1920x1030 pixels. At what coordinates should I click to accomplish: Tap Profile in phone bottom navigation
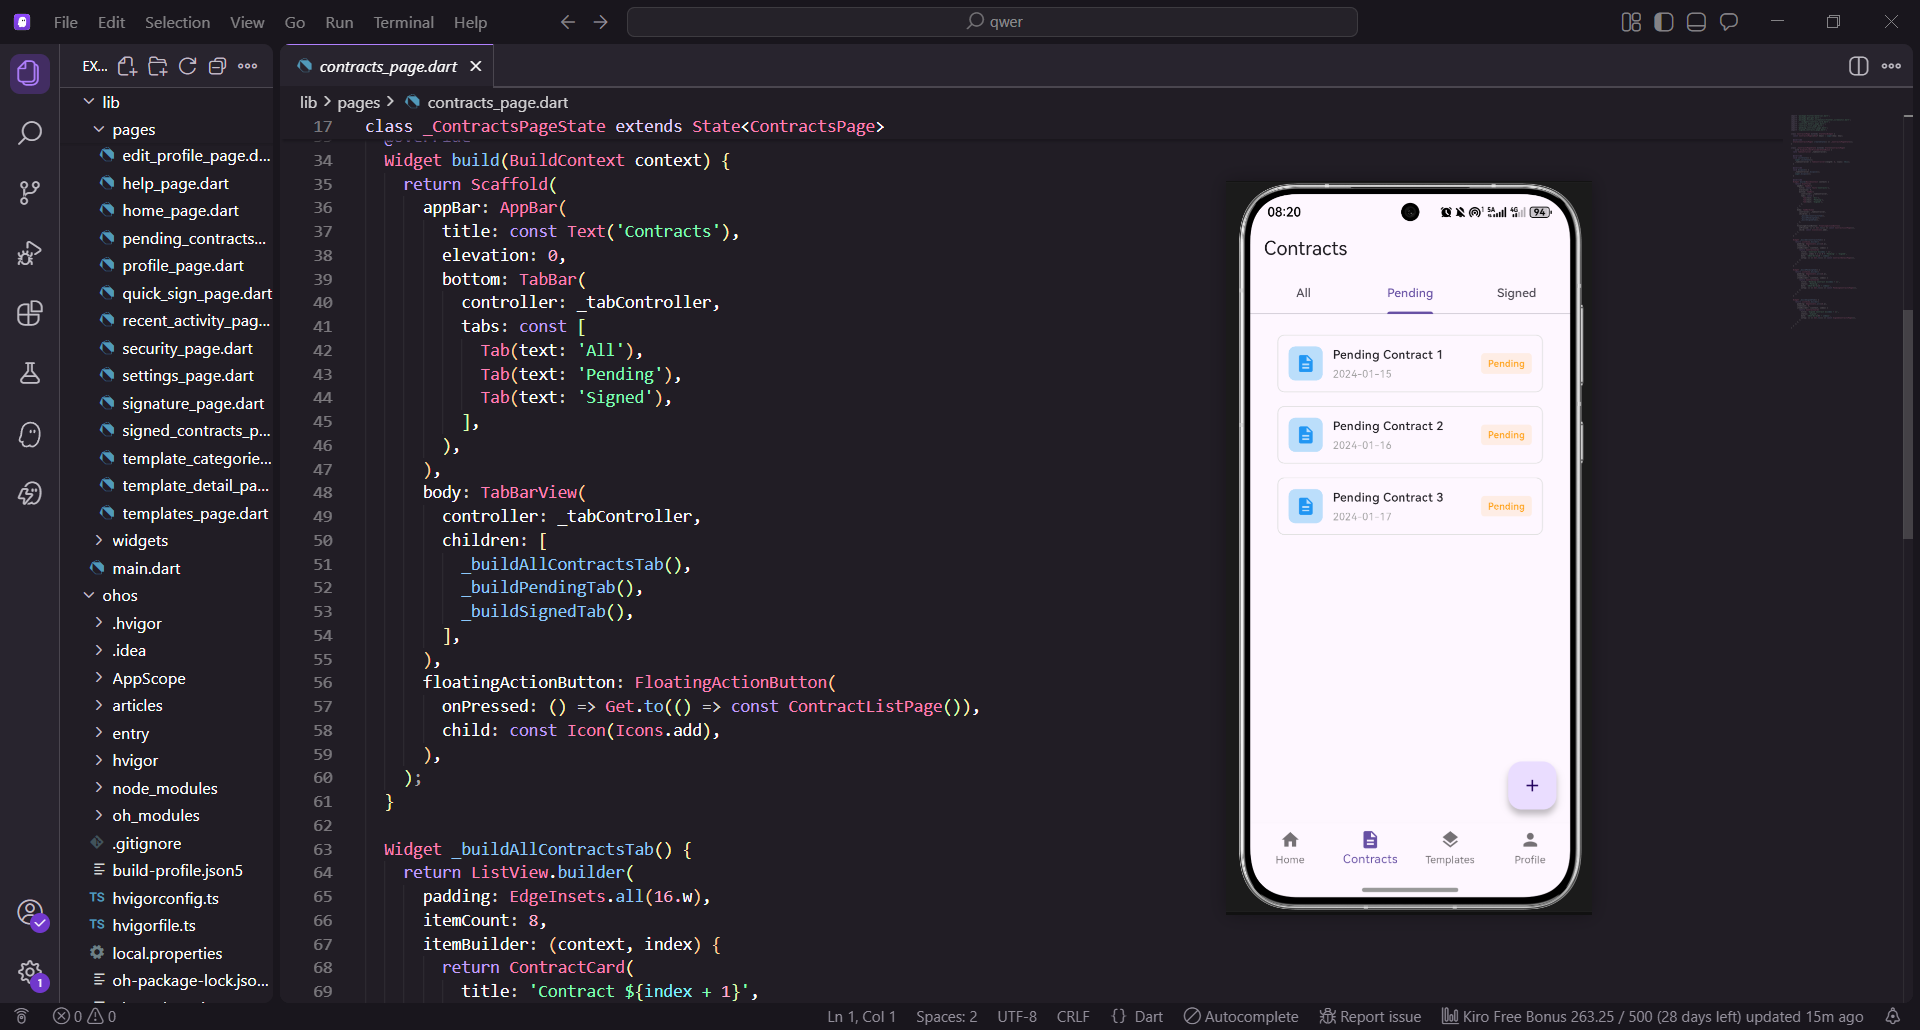click(x=1530, y=848)
